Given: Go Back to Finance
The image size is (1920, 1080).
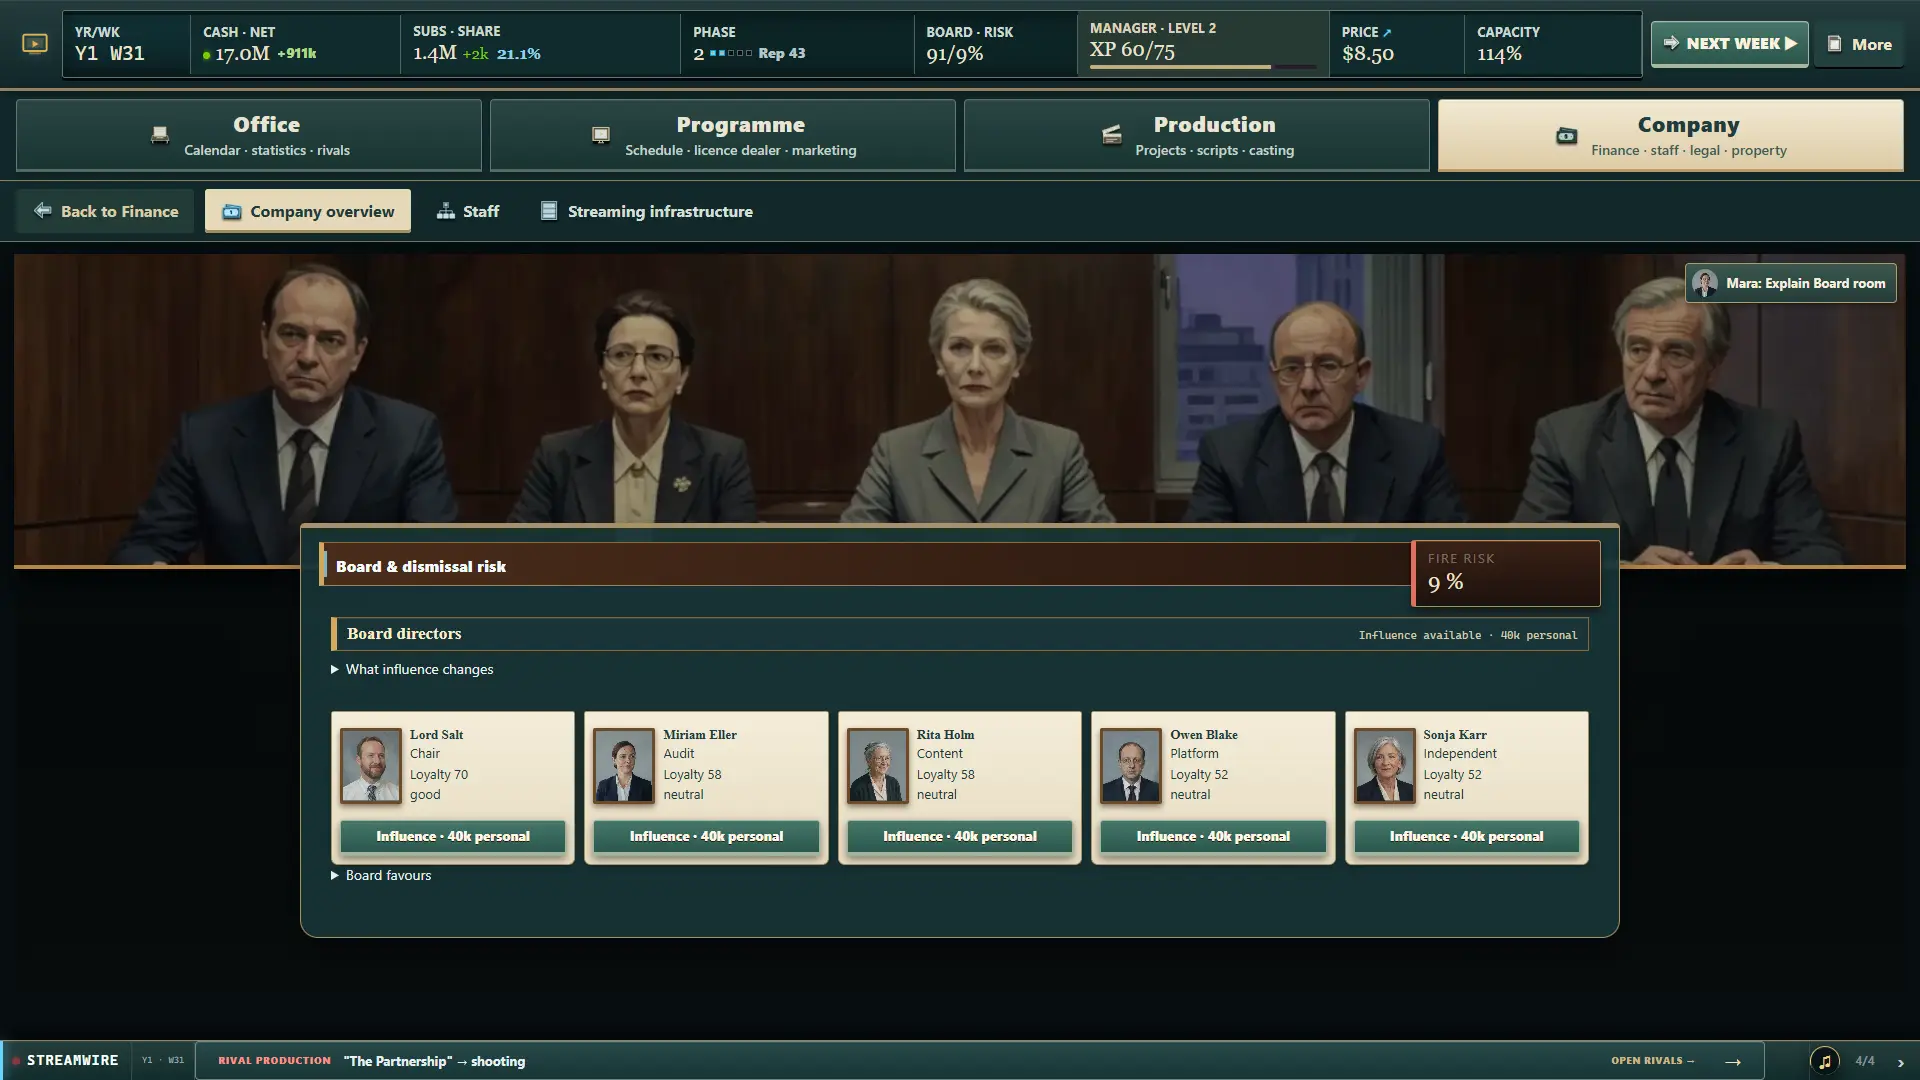Looking at the screenshot, I should point(105,211).
